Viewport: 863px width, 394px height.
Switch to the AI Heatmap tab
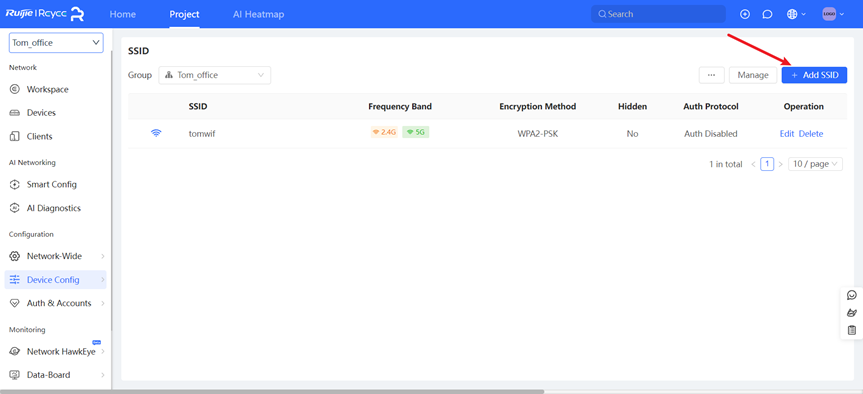pos(259,14)
